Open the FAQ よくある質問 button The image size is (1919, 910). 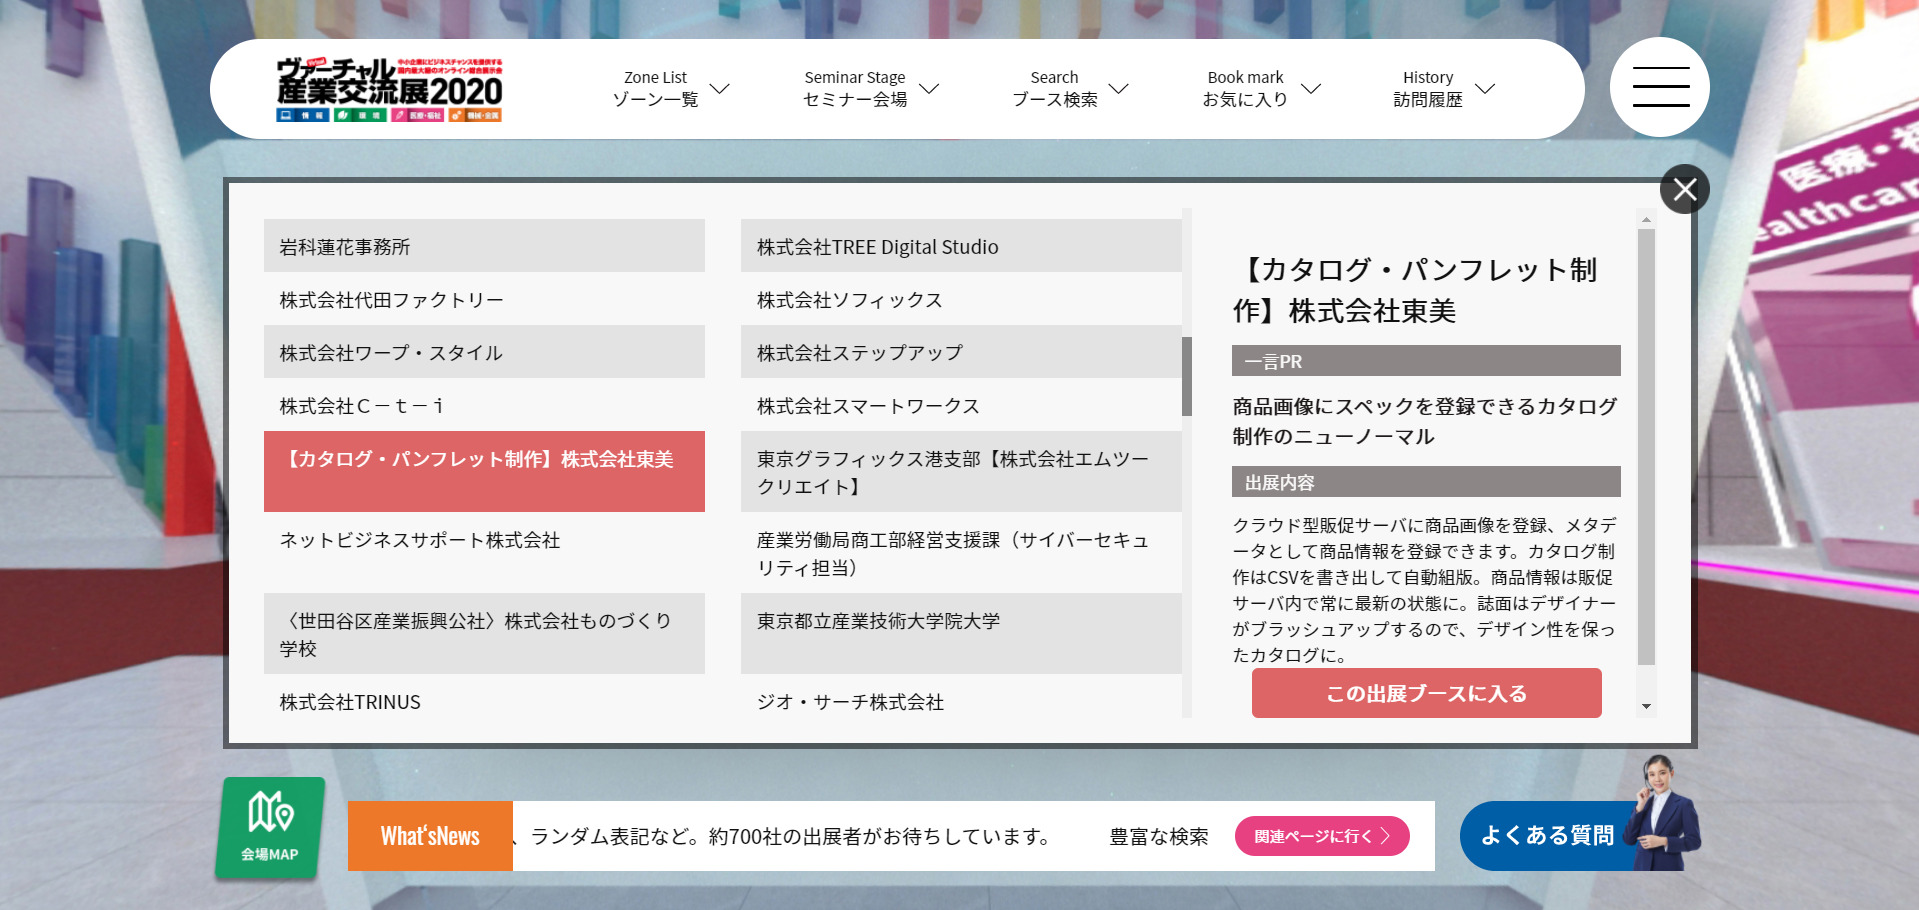(1546, 835)
